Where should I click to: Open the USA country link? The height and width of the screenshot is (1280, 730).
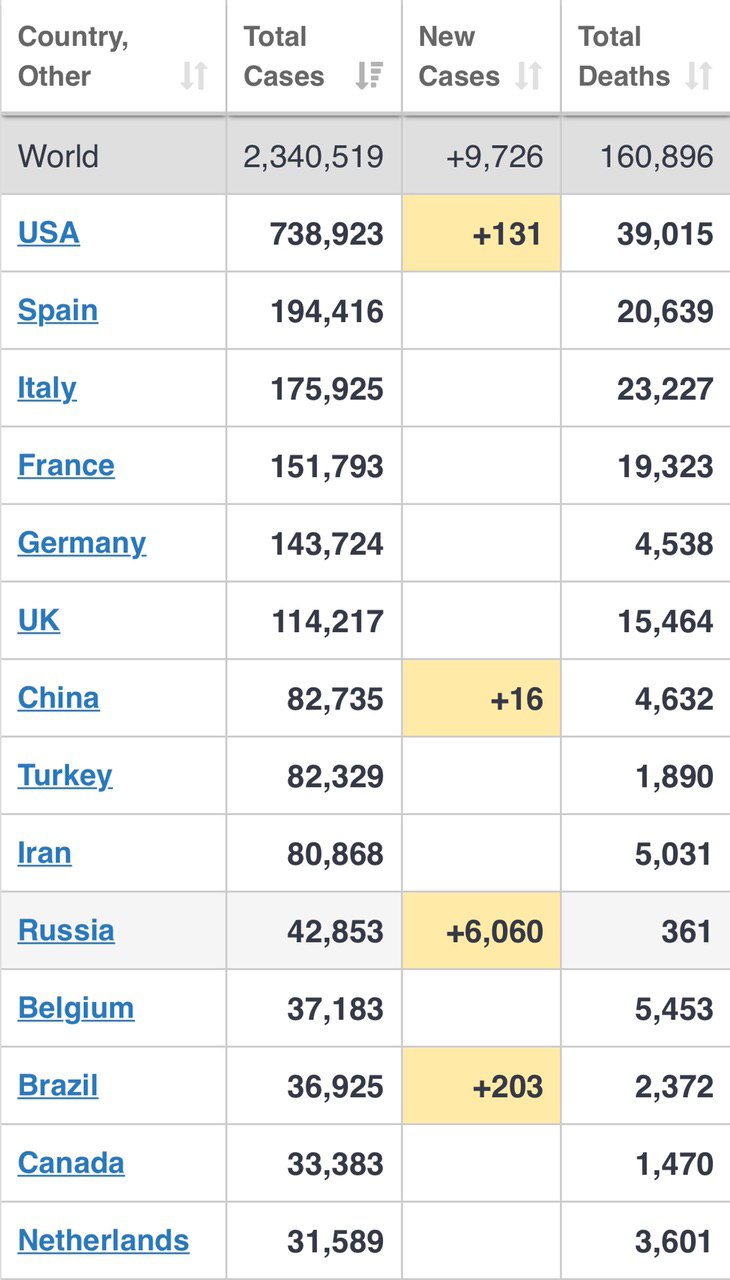pyautogui.click(x=48, y=233)
